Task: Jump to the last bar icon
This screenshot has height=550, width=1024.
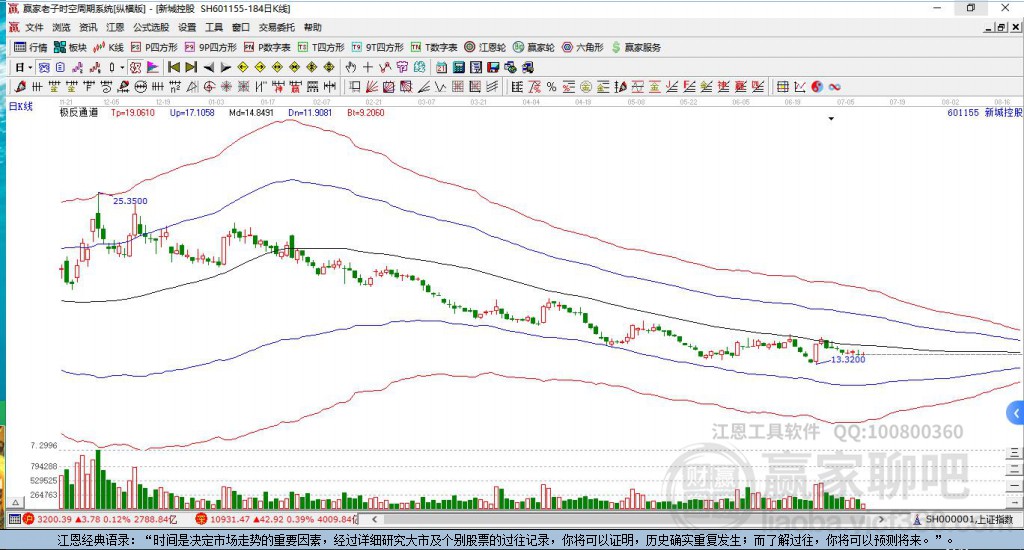Action: [x=191, y=67]
